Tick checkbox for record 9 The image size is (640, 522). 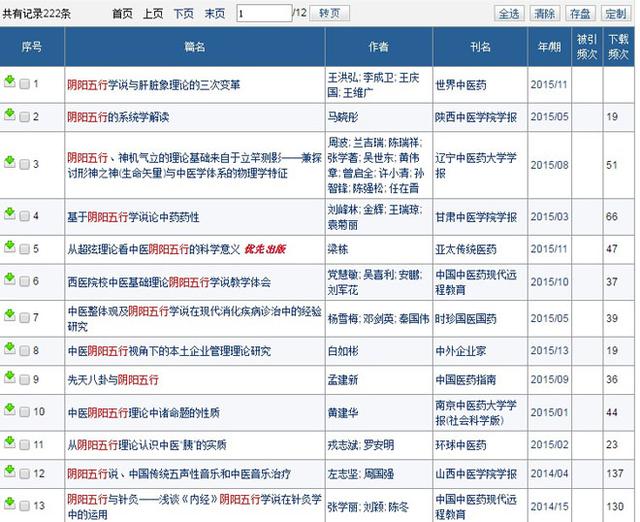(24, 380)
